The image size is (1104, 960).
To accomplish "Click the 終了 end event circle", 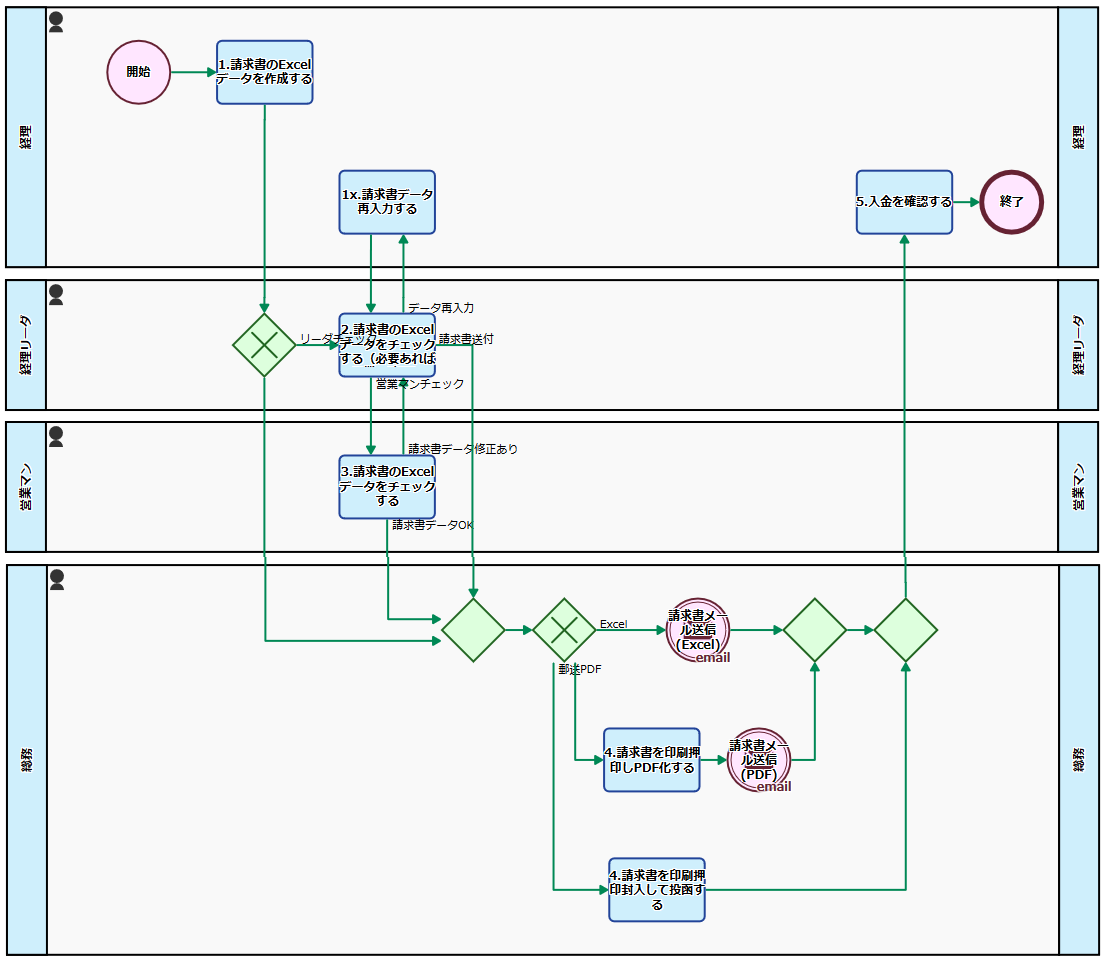I will coord(1011,201).
